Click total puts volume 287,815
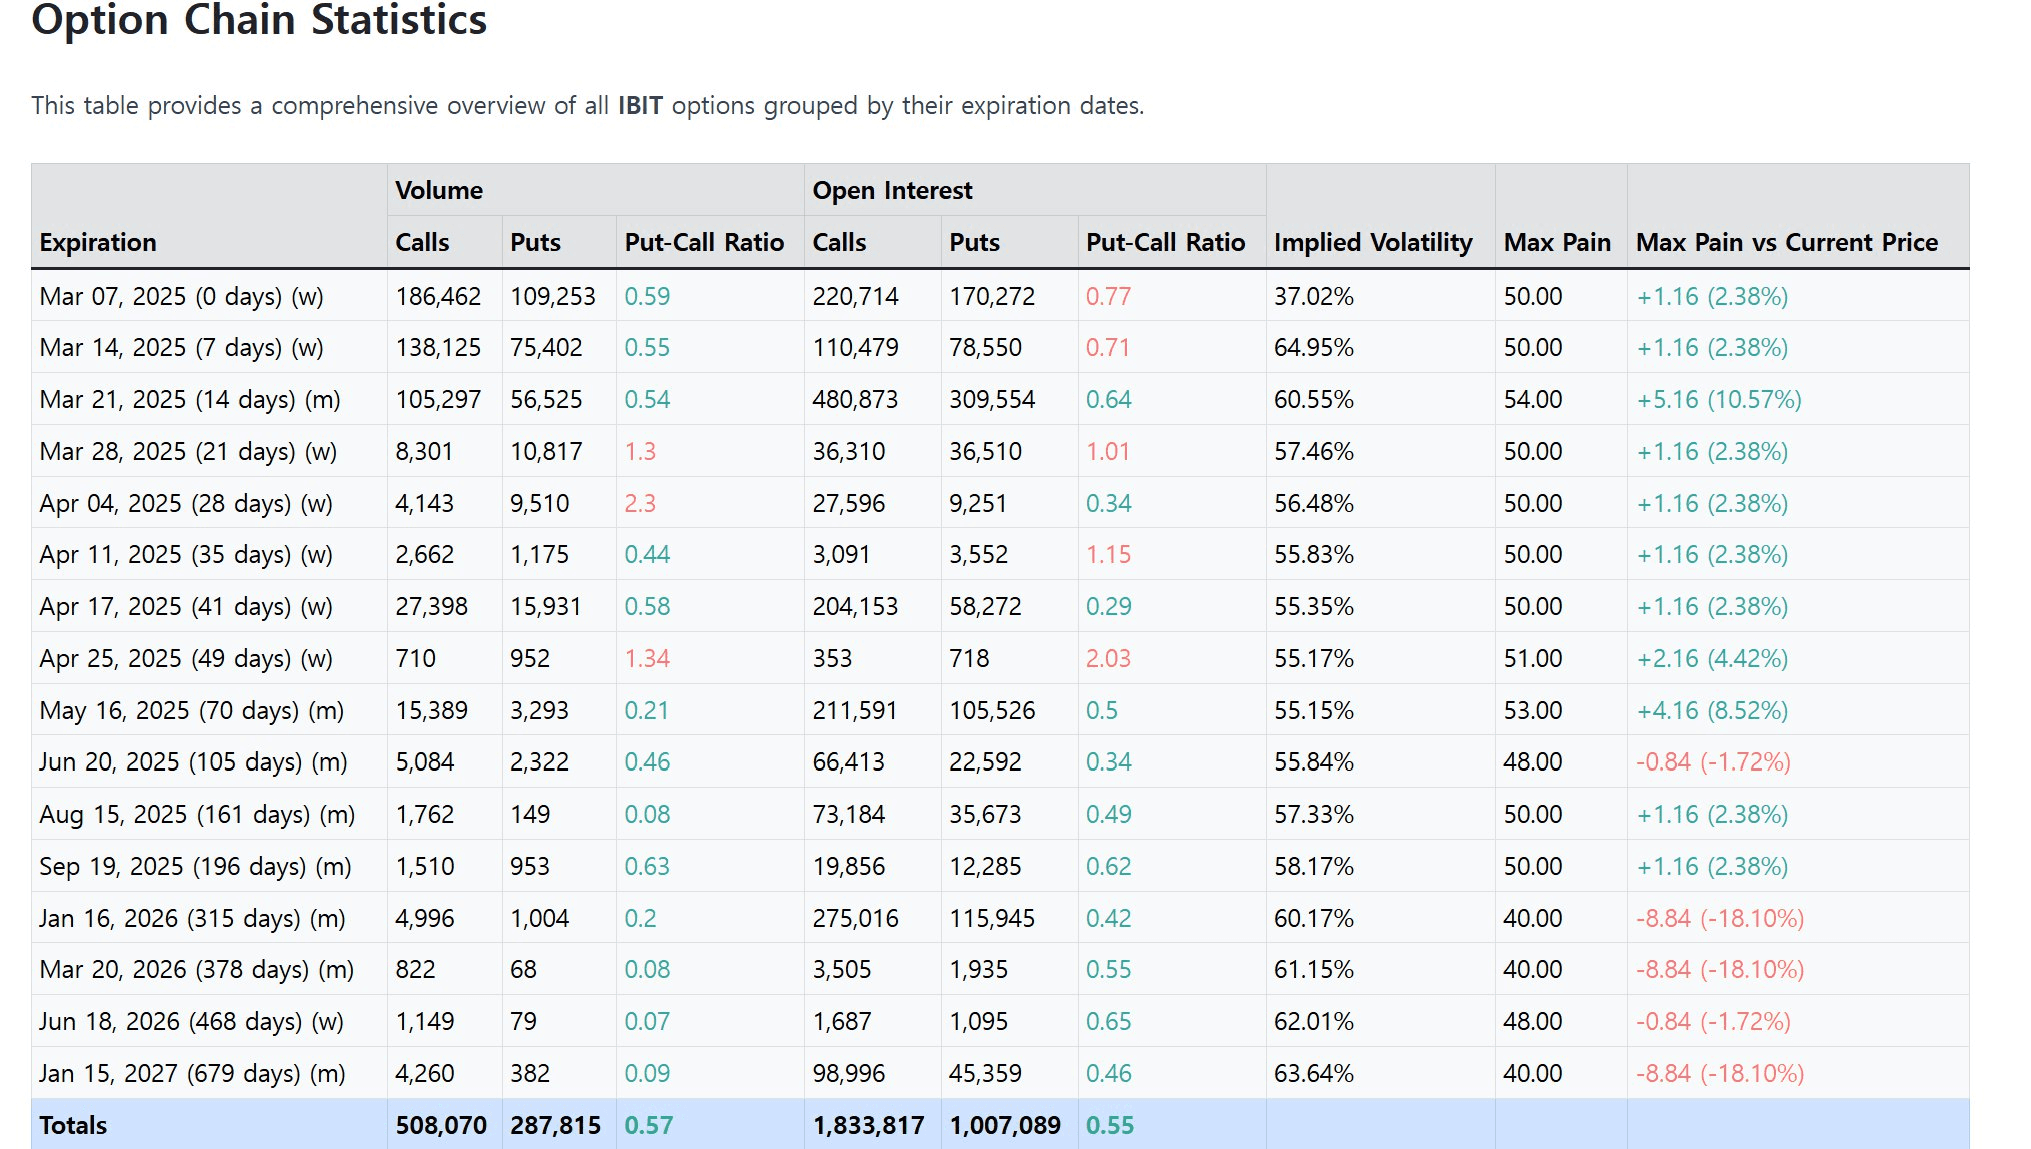Viewport: 2031px width, 1149px height. (x=556, y=1125)
